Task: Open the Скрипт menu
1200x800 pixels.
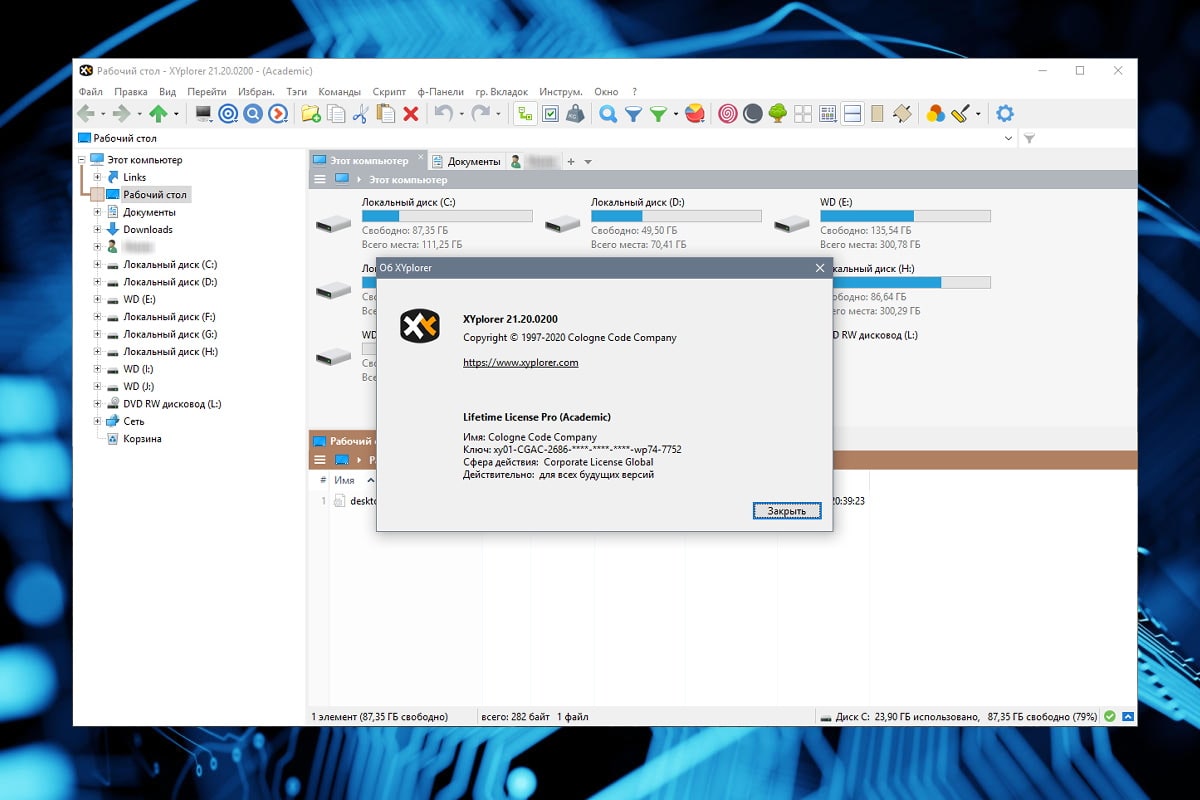Action: [x=389, y=91]
